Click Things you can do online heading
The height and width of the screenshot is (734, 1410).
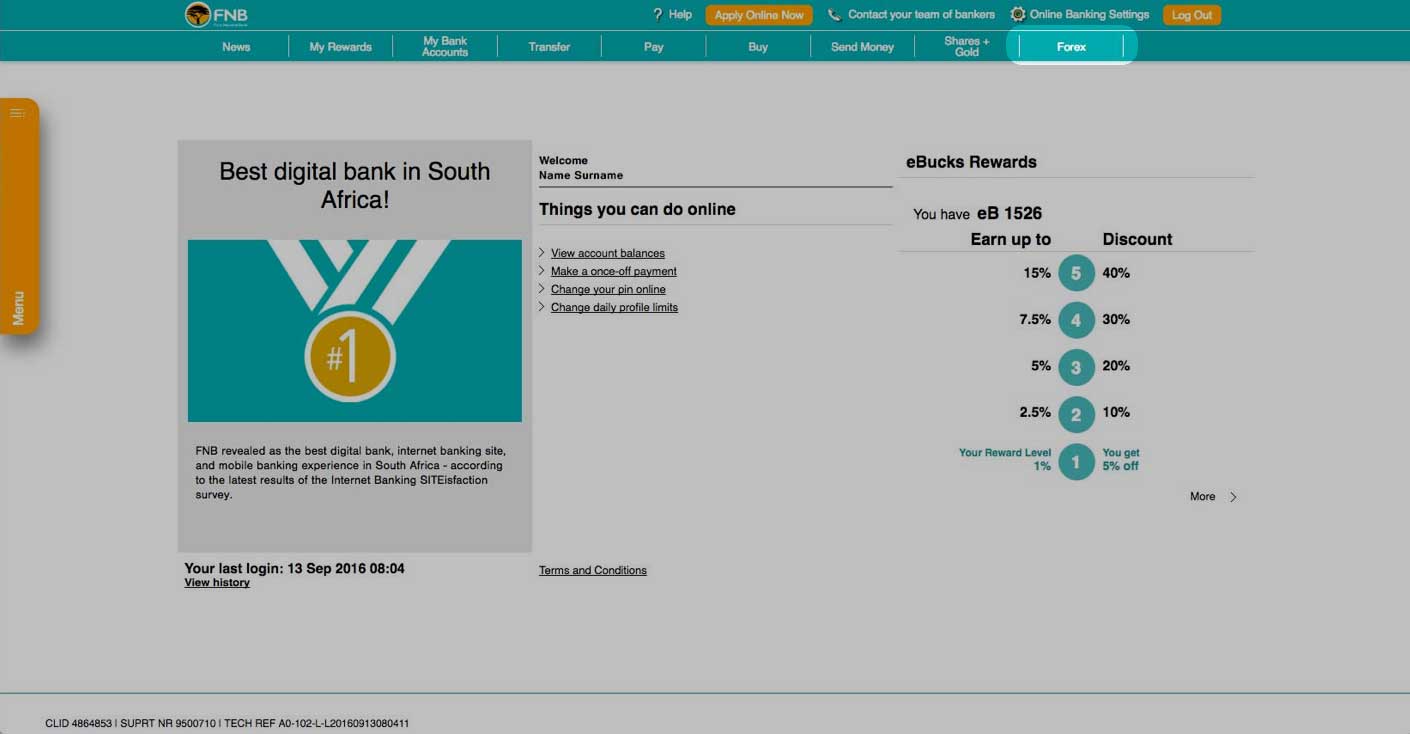pyautogui.click(x=637, y=209)
